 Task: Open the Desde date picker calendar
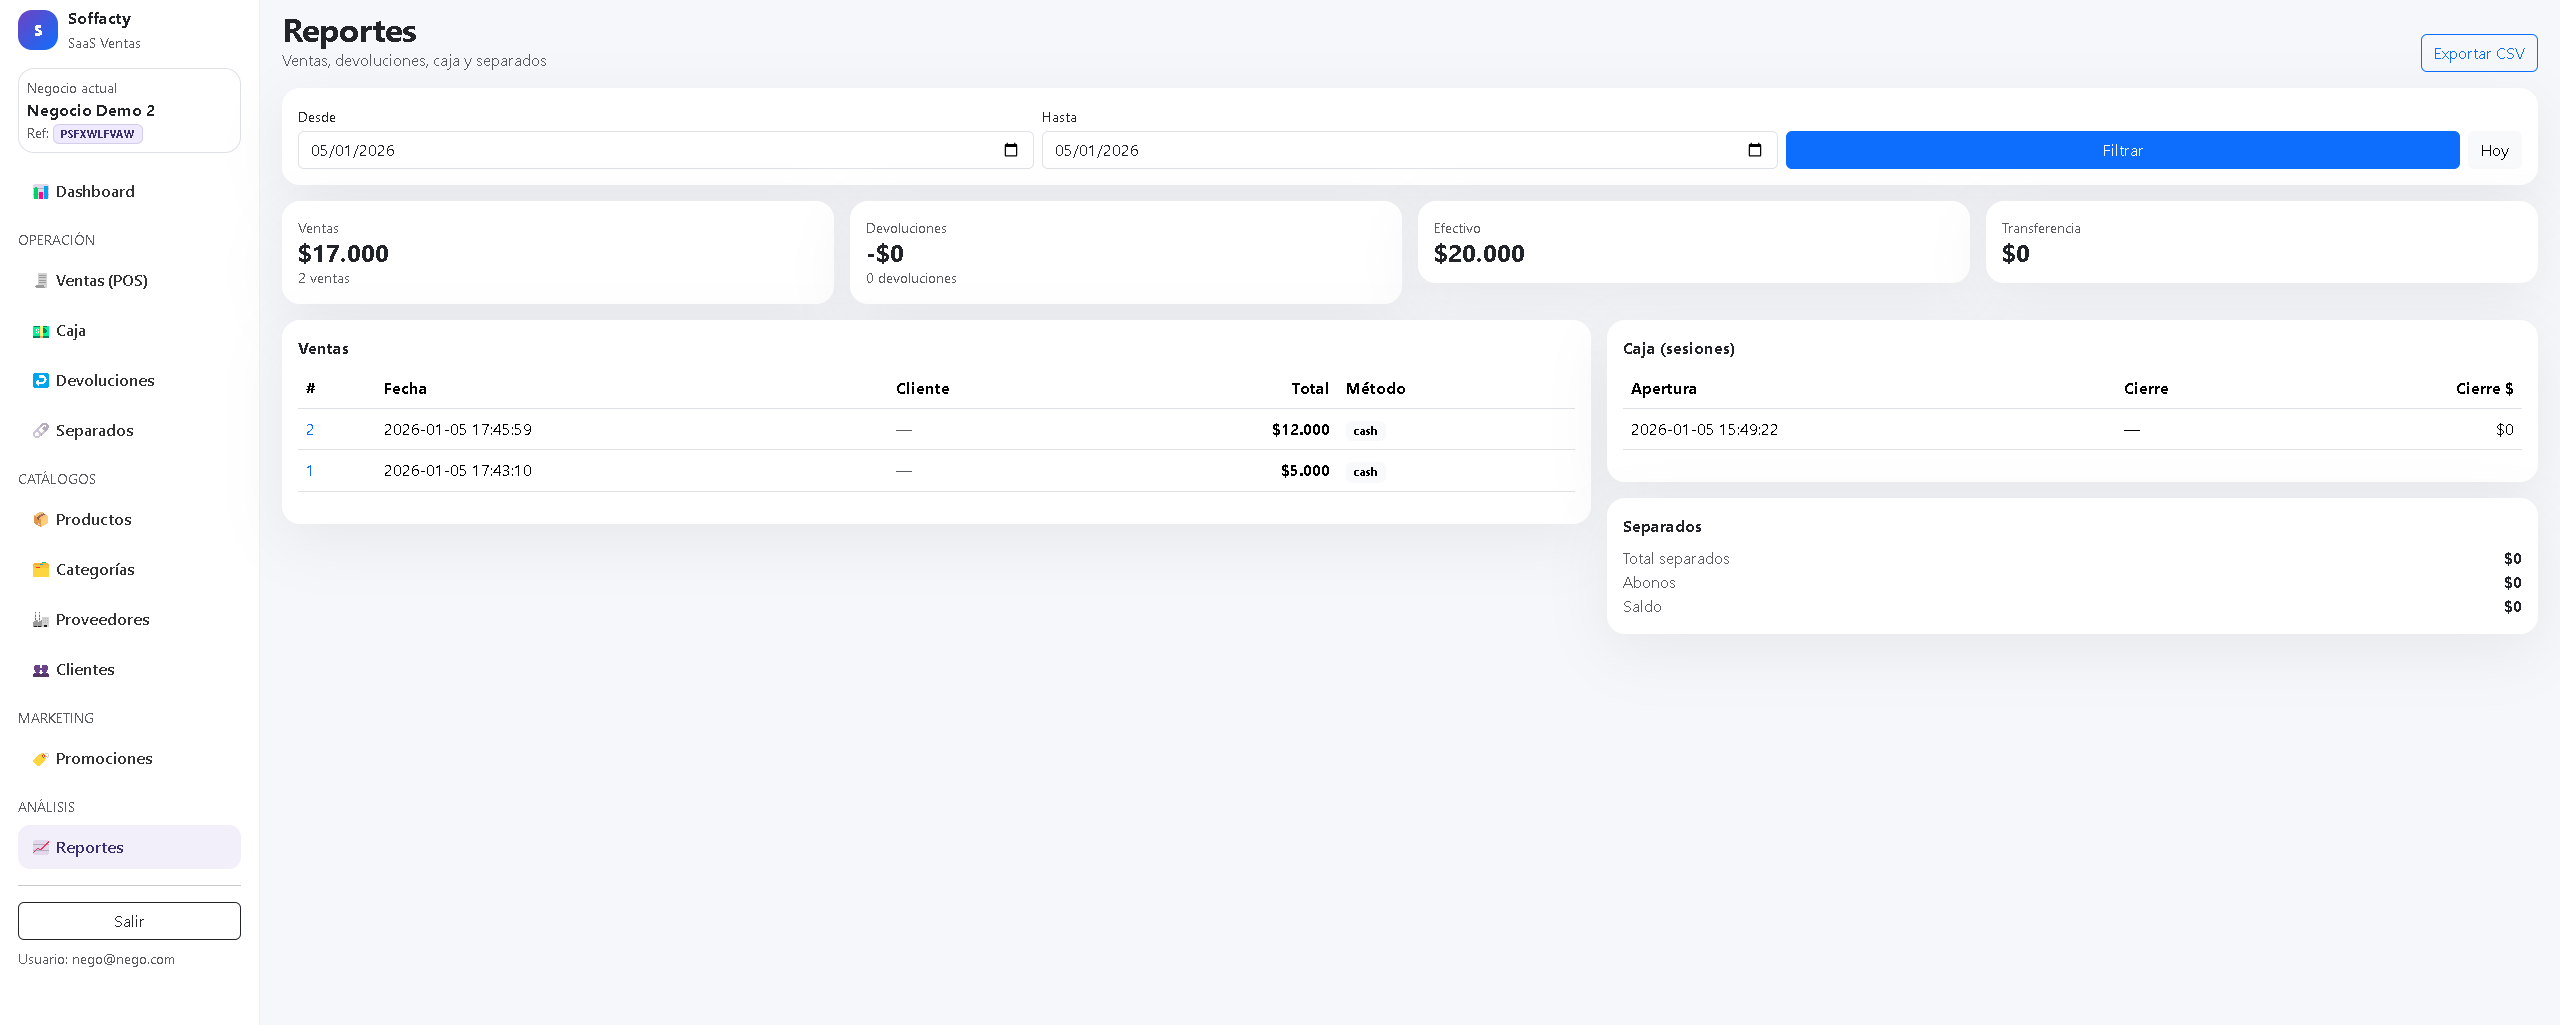[1011, 150]
